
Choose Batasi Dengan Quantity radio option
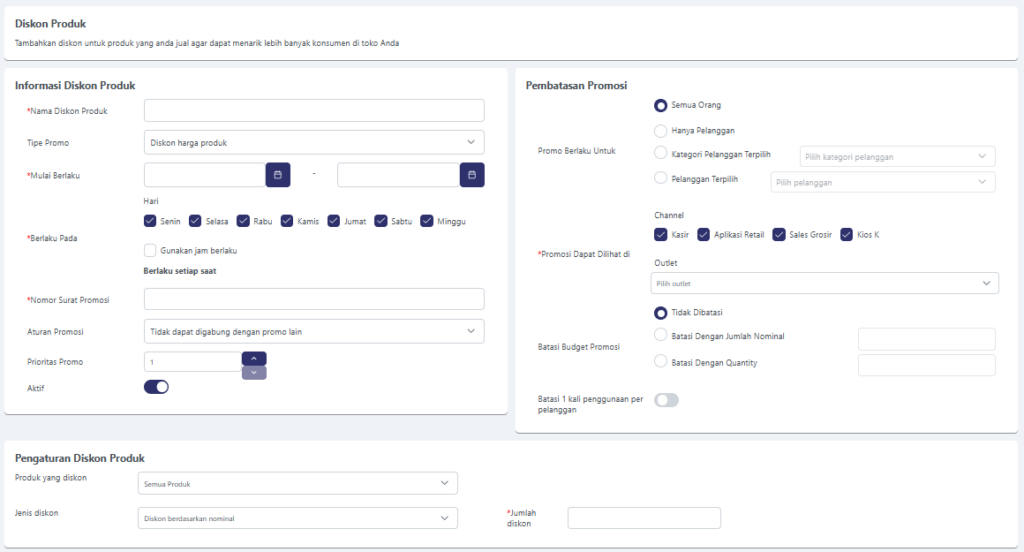(x=660, y=362)
